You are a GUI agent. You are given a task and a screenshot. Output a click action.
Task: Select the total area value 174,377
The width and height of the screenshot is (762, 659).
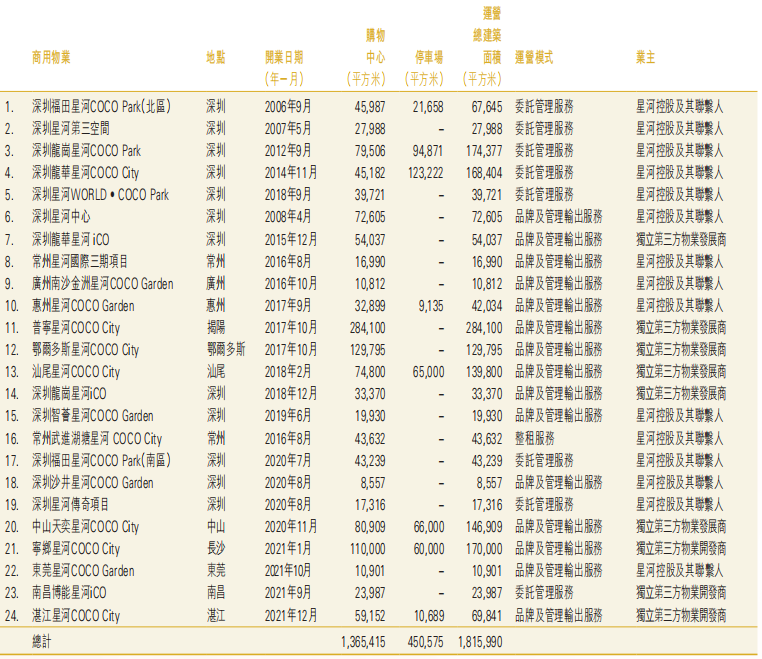pyautogui.click(x=483, y=150)
